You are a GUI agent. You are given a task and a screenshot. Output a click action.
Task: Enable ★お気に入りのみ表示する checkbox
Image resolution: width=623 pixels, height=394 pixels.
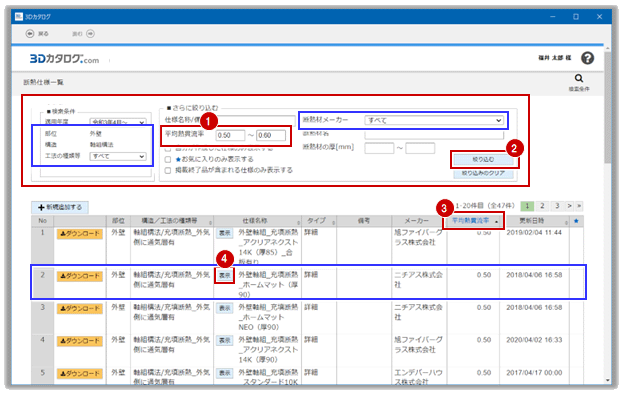click(168, 159)
